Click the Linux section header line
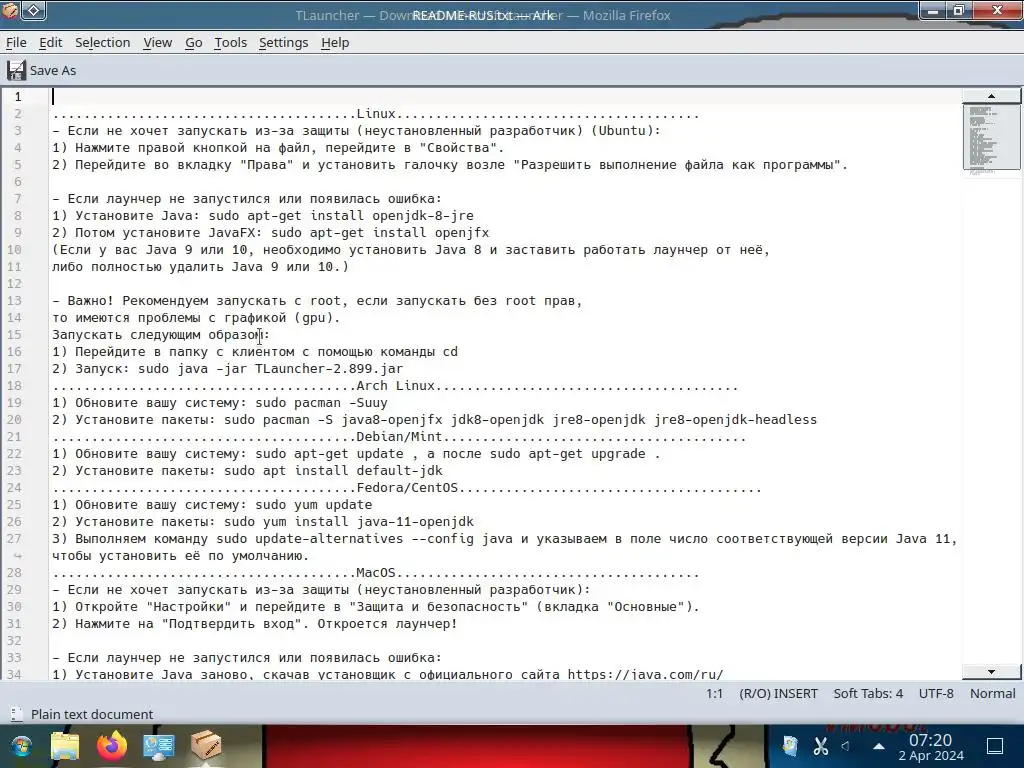This screenshot has height=768, width=1024. (x=376, y=114)
